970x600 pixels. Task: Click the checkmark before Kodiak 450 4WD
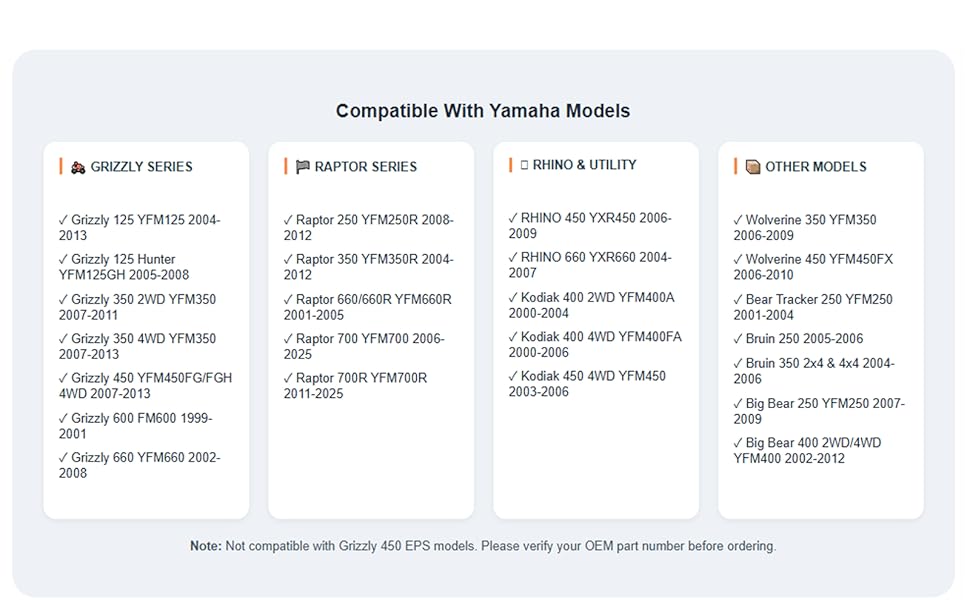pos(513,375)
